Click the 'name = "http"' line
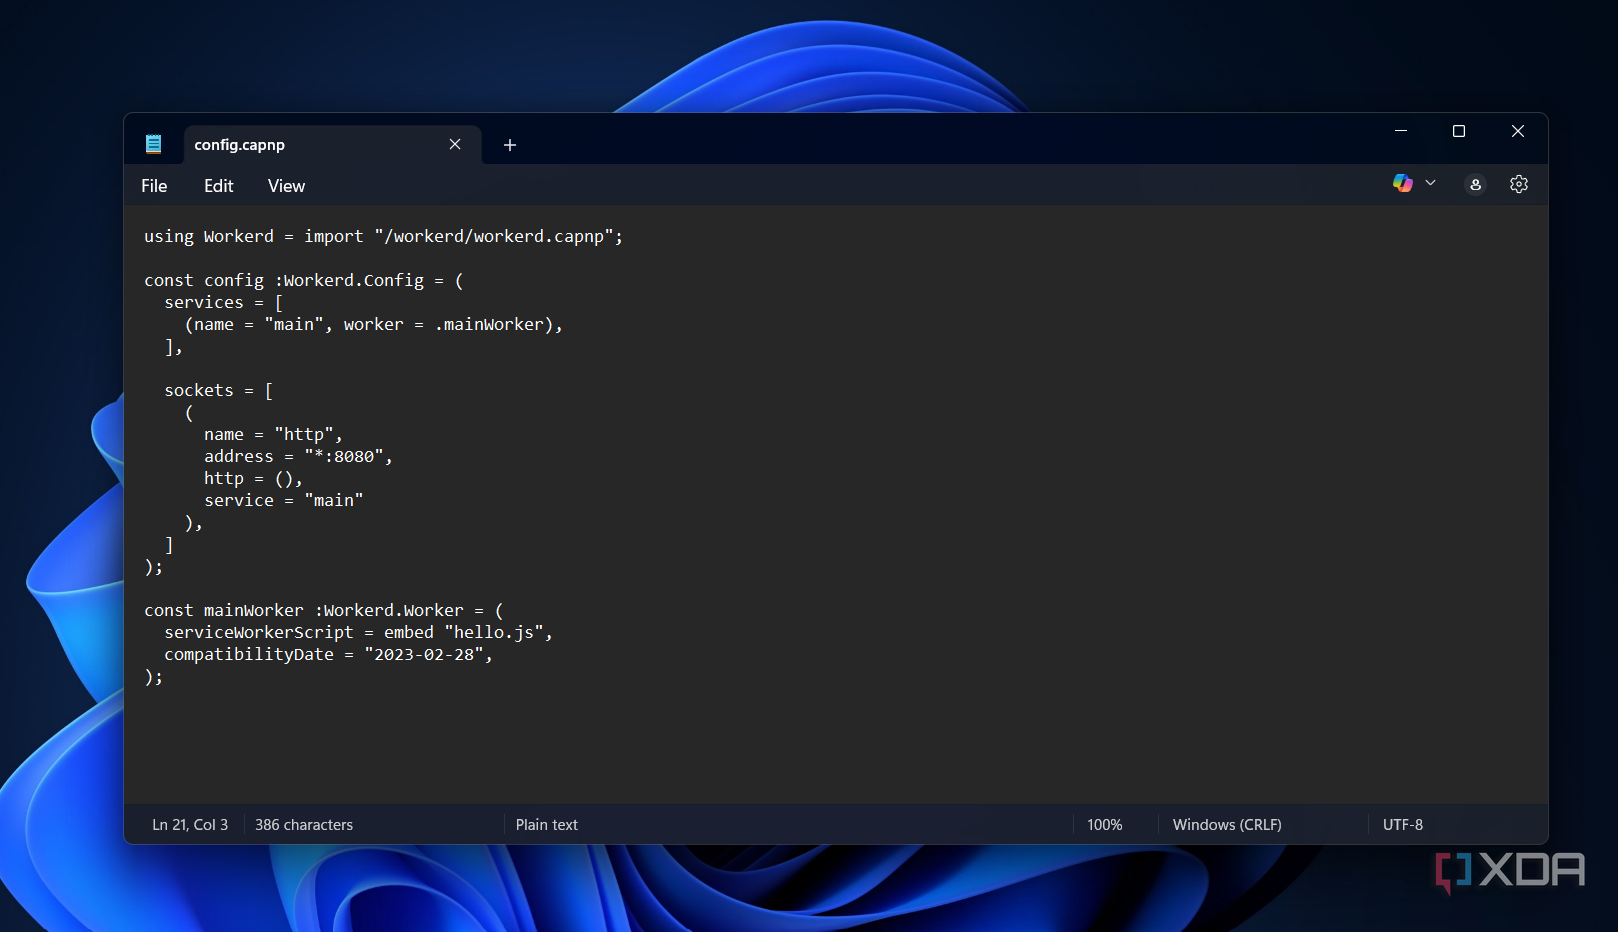 274,435
